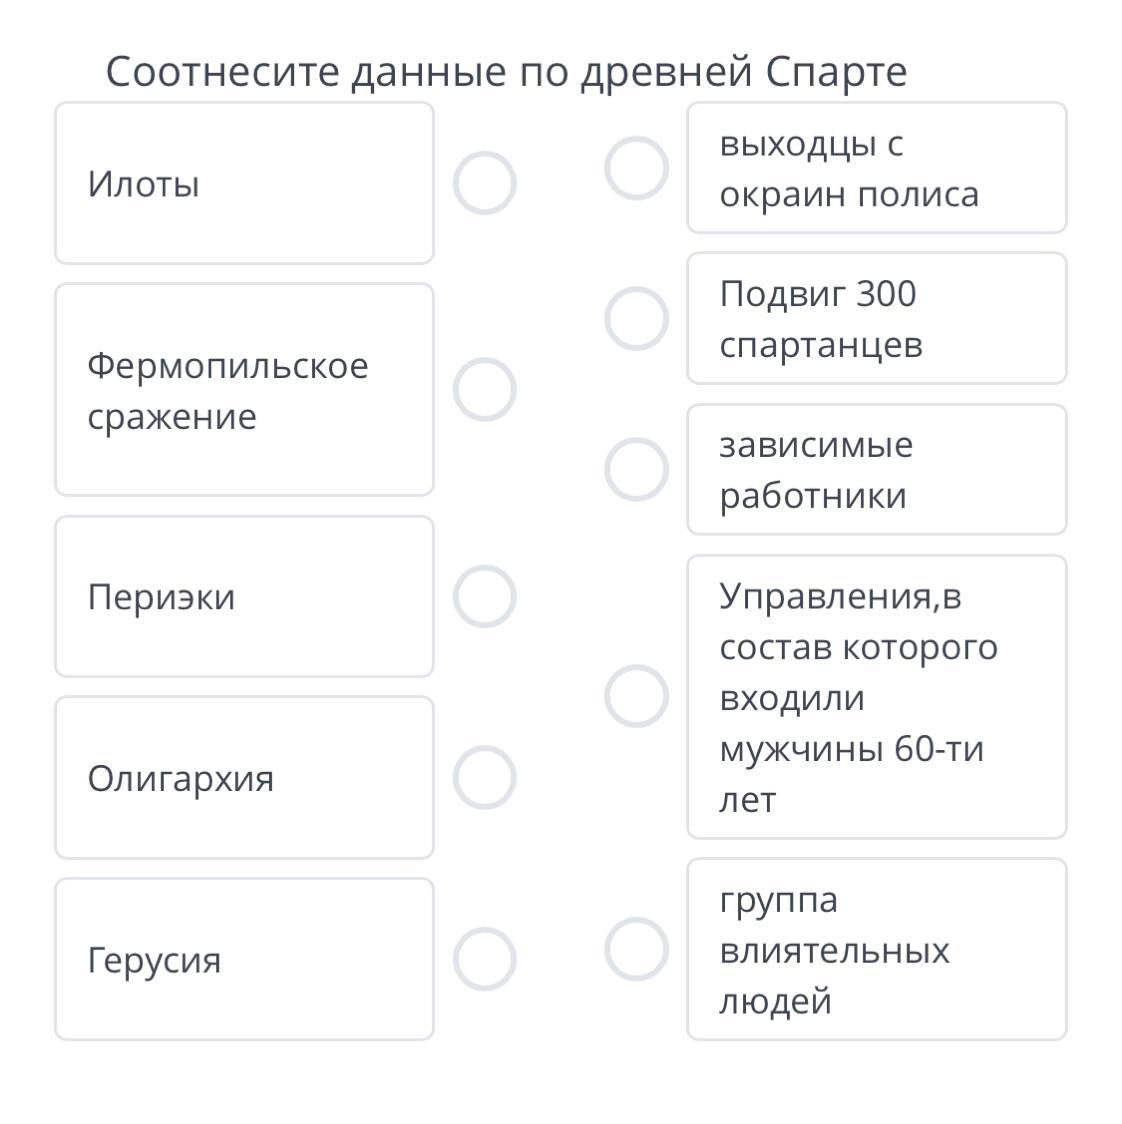Screen dimensions: 1122x1124
Task: Select the группа влиятельных людей answer box
Action: 876,949
